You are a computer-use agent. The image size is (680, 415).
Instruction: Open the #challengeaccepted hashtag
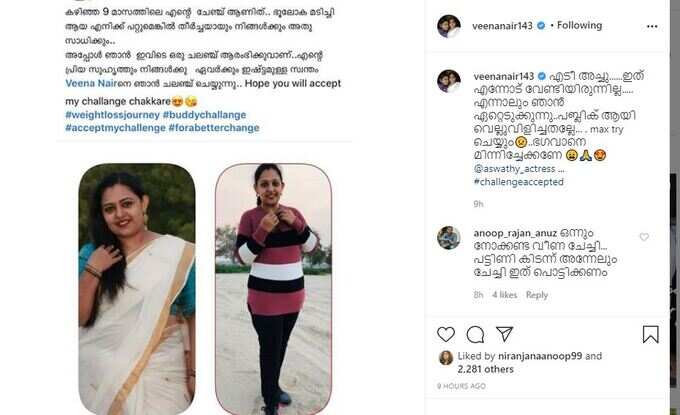pos(519,182)
